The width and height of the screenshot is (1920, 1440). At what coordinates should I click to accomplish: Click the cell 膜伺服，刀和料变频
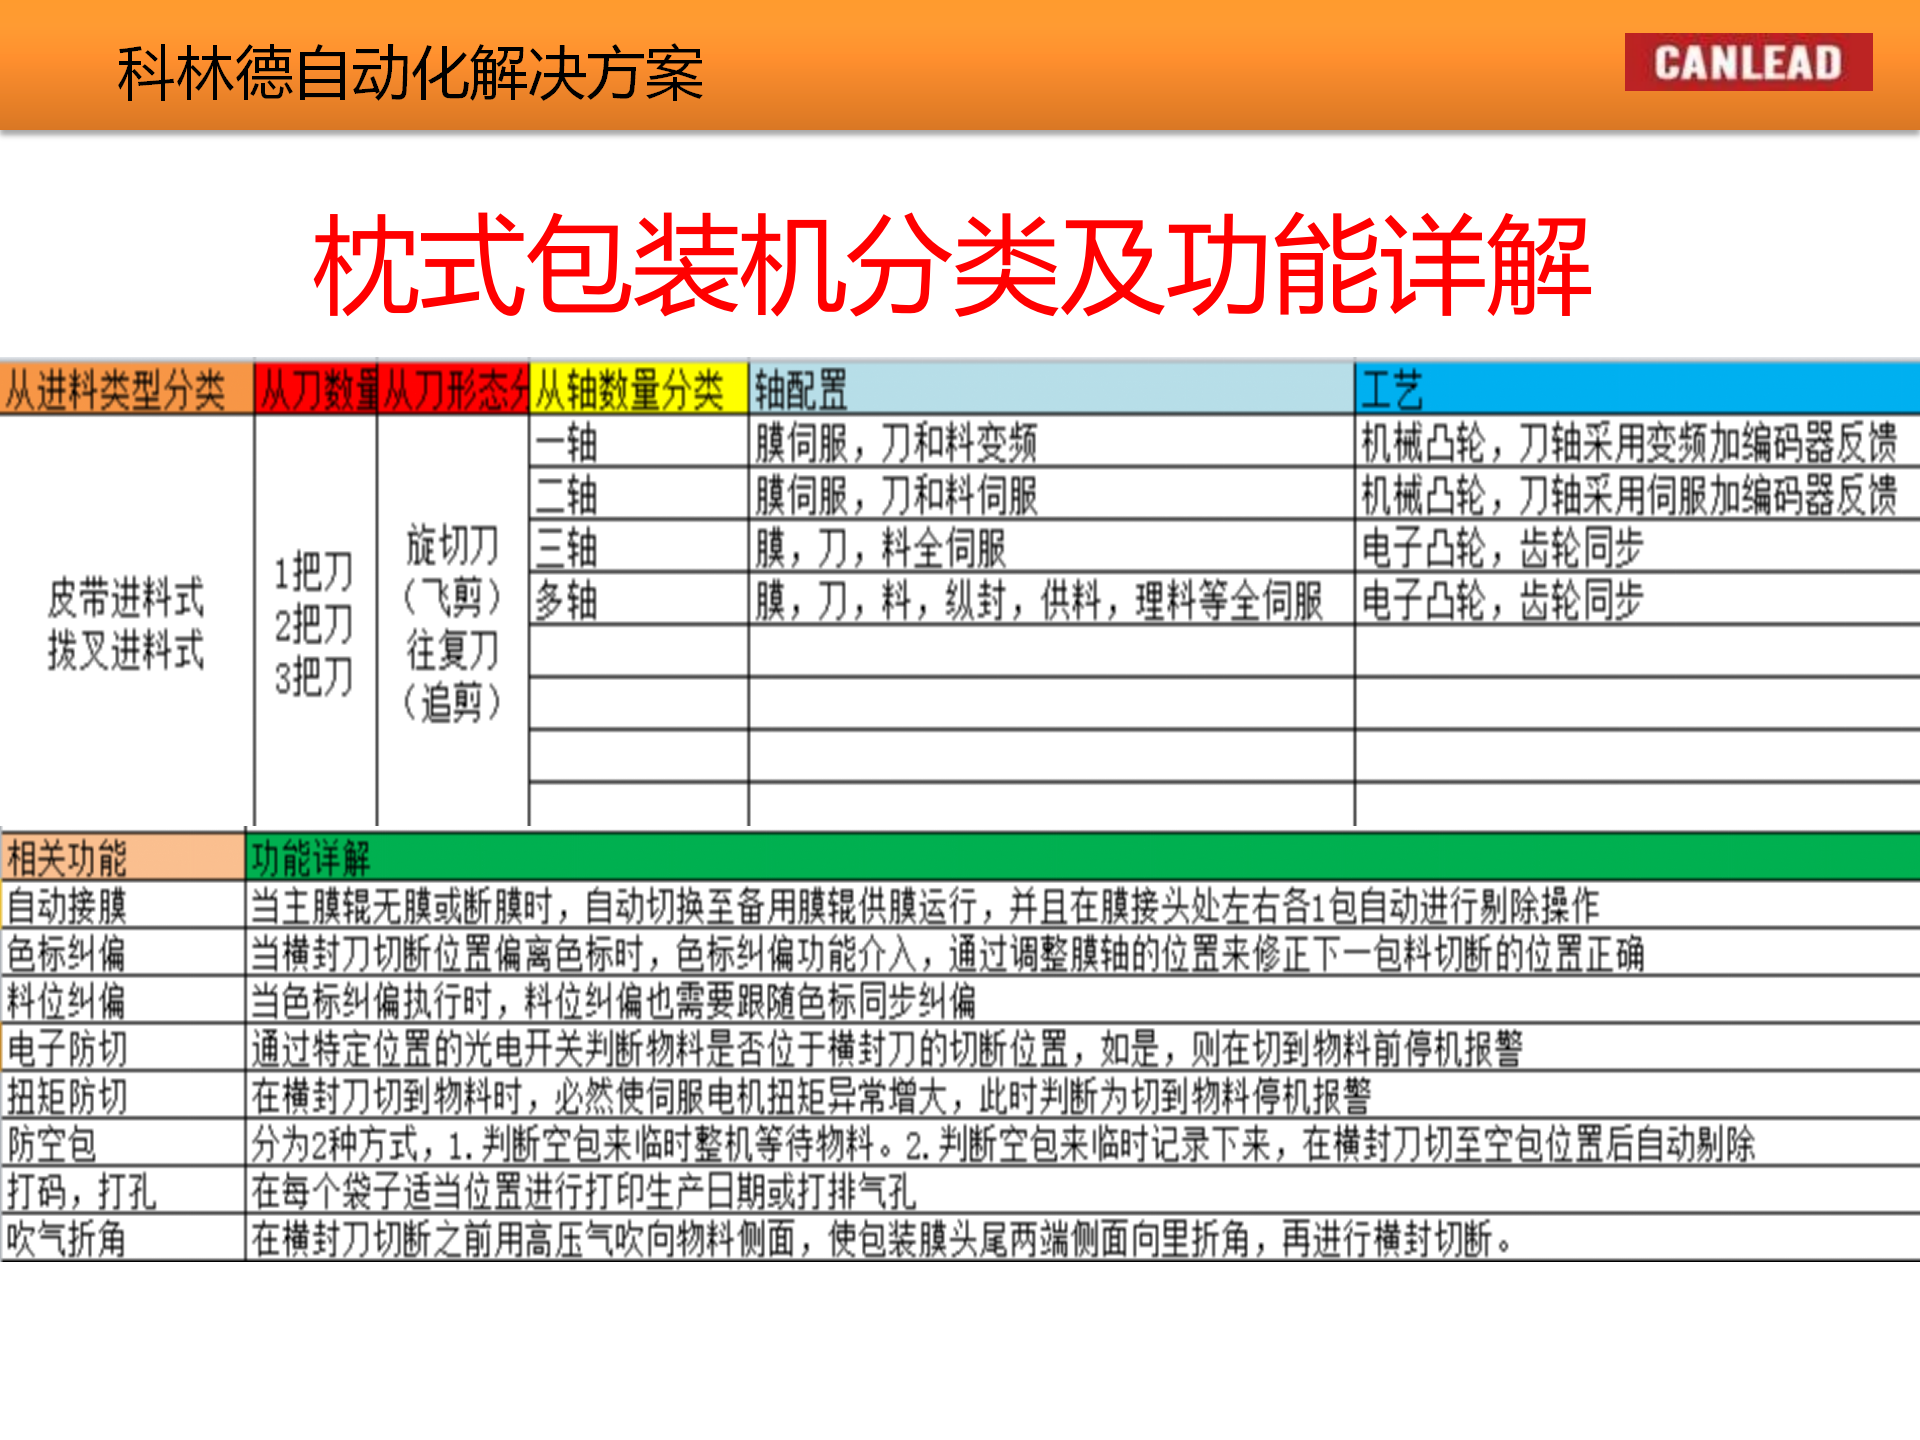[1051, 442]
